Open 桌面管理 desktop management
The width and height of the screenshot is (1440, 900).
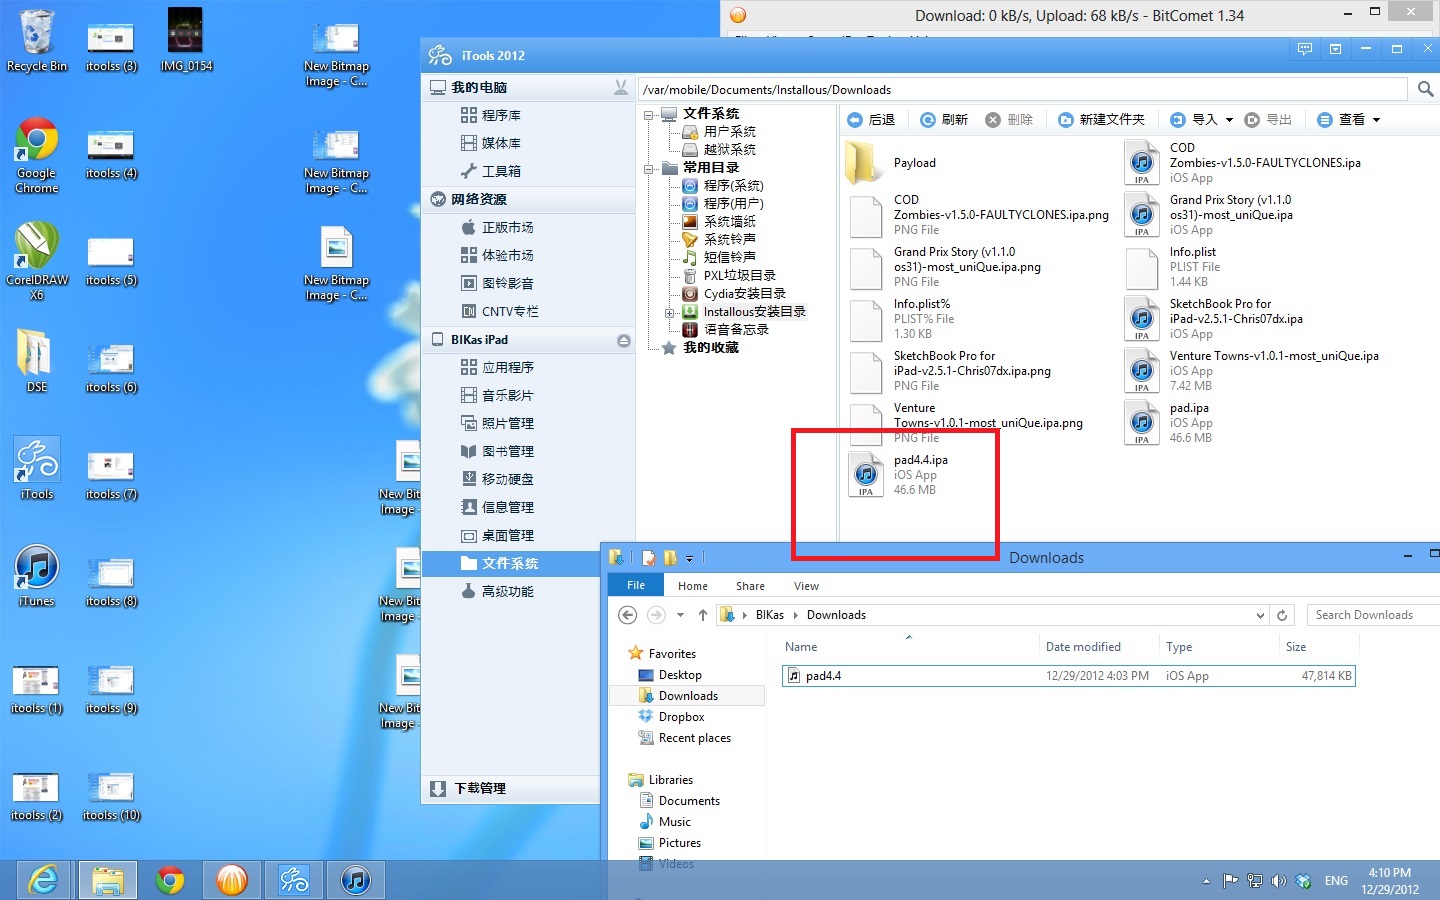(497, 535)
